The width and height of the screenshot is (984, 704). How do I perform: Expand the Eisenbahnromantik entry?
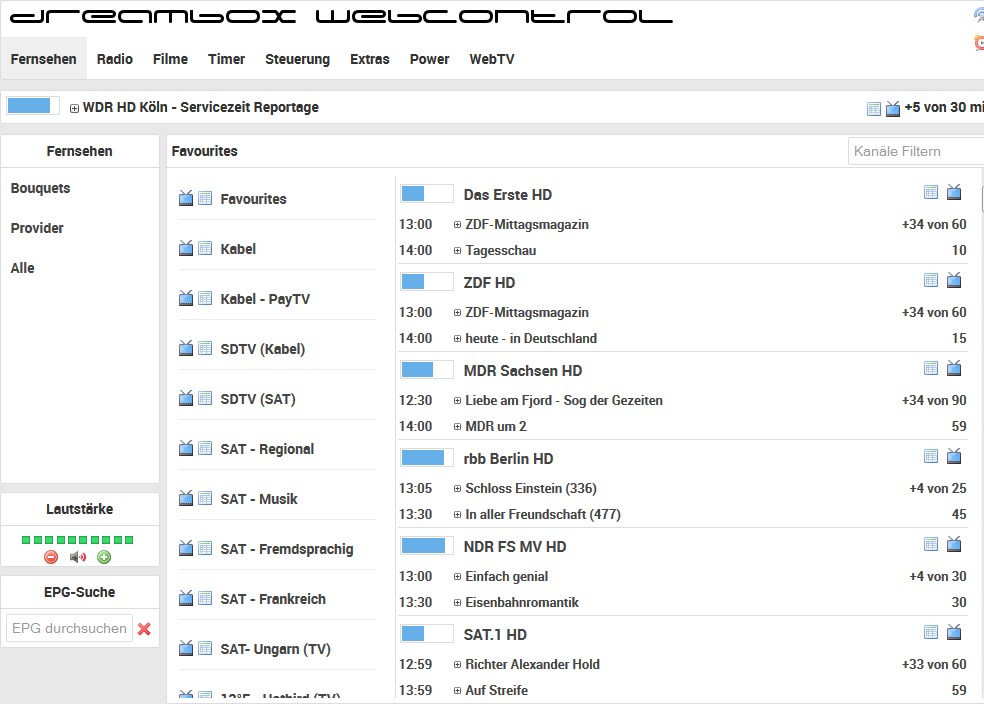click(458, 603)
